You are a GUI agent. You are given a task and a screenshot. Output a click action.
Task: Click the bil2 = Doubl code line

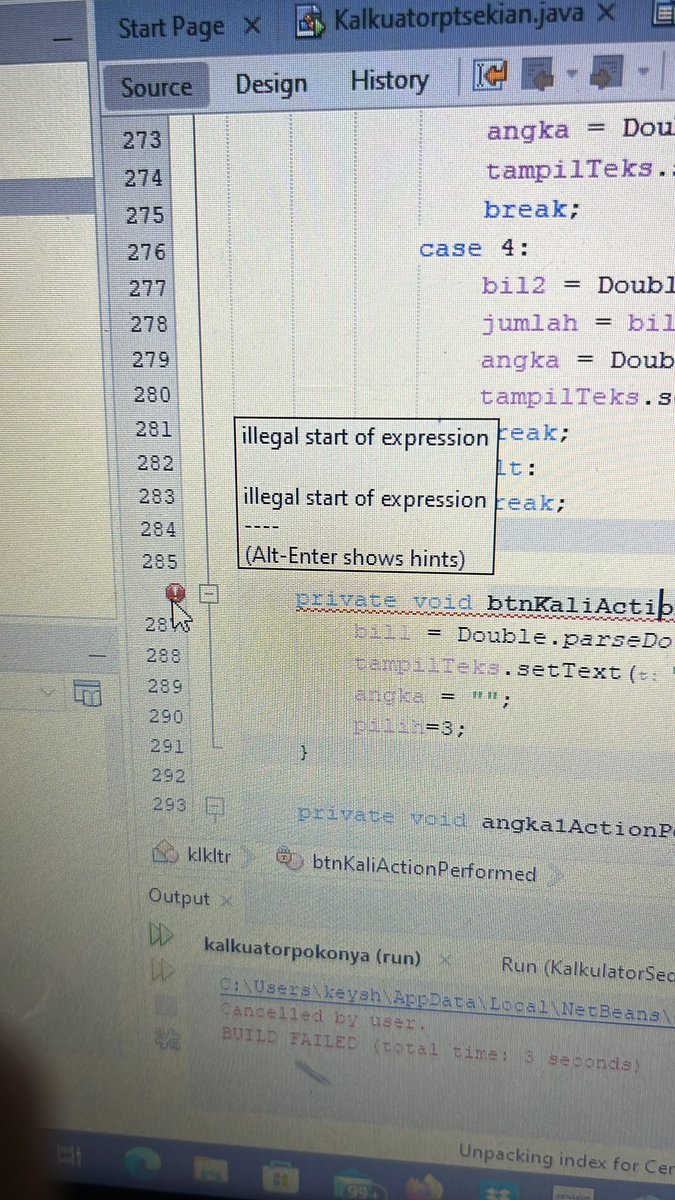pos(577,285)
